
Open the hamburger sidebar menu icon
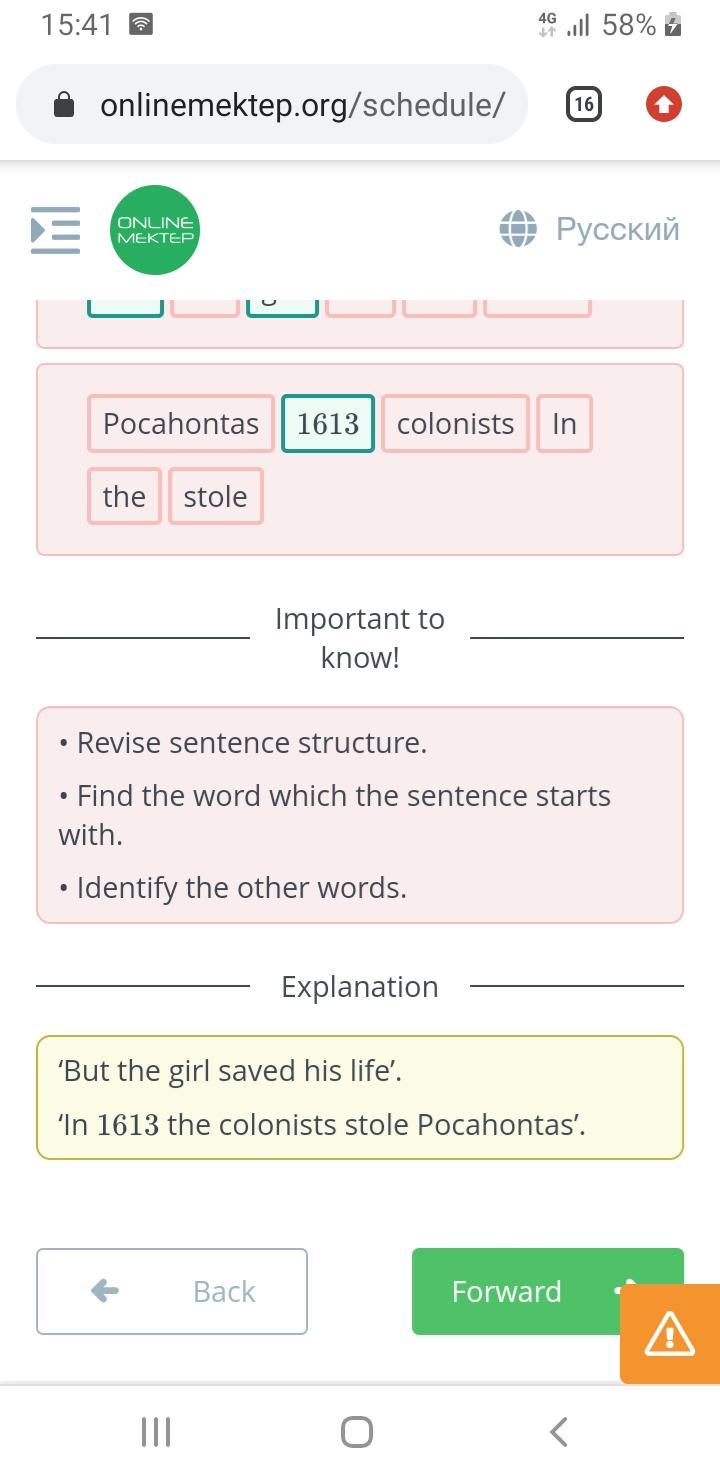(x=56, y=230)
